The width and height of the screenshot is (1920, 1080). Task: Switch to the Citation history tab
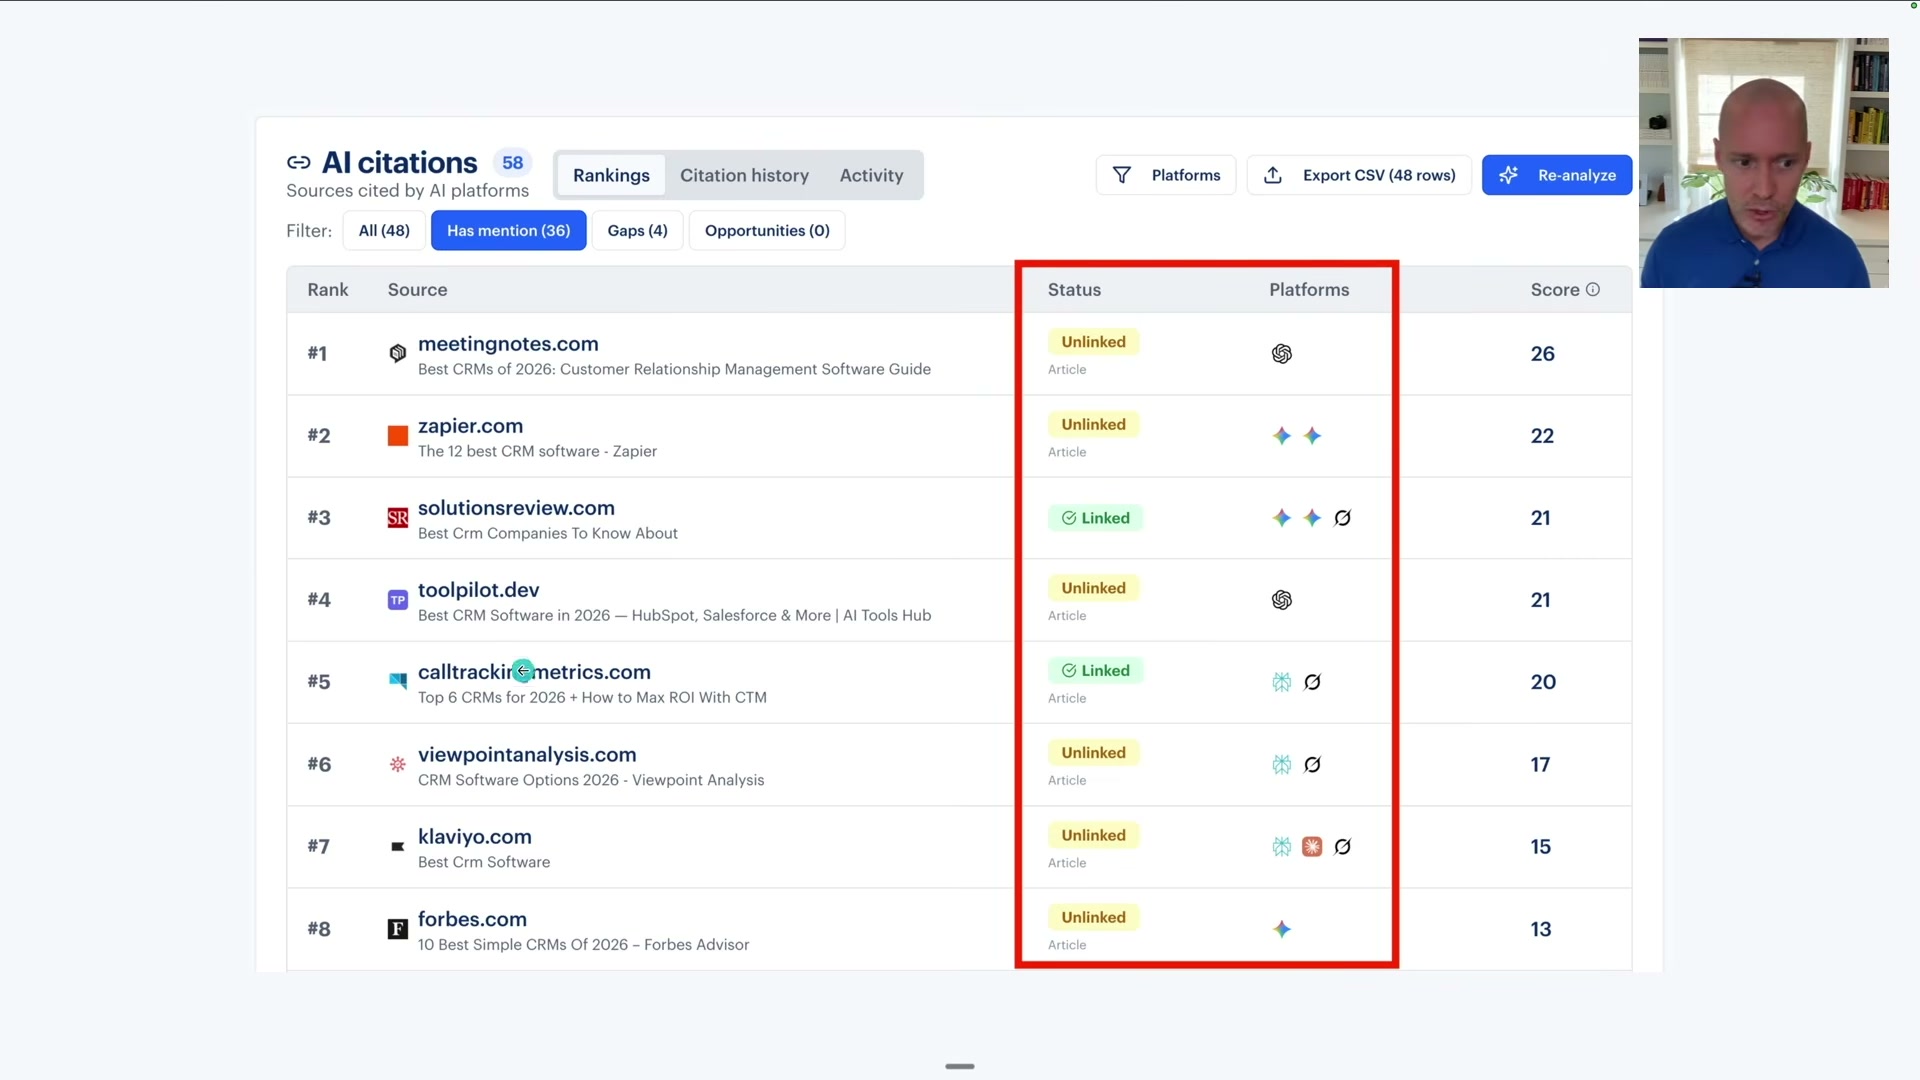[744, 175]
